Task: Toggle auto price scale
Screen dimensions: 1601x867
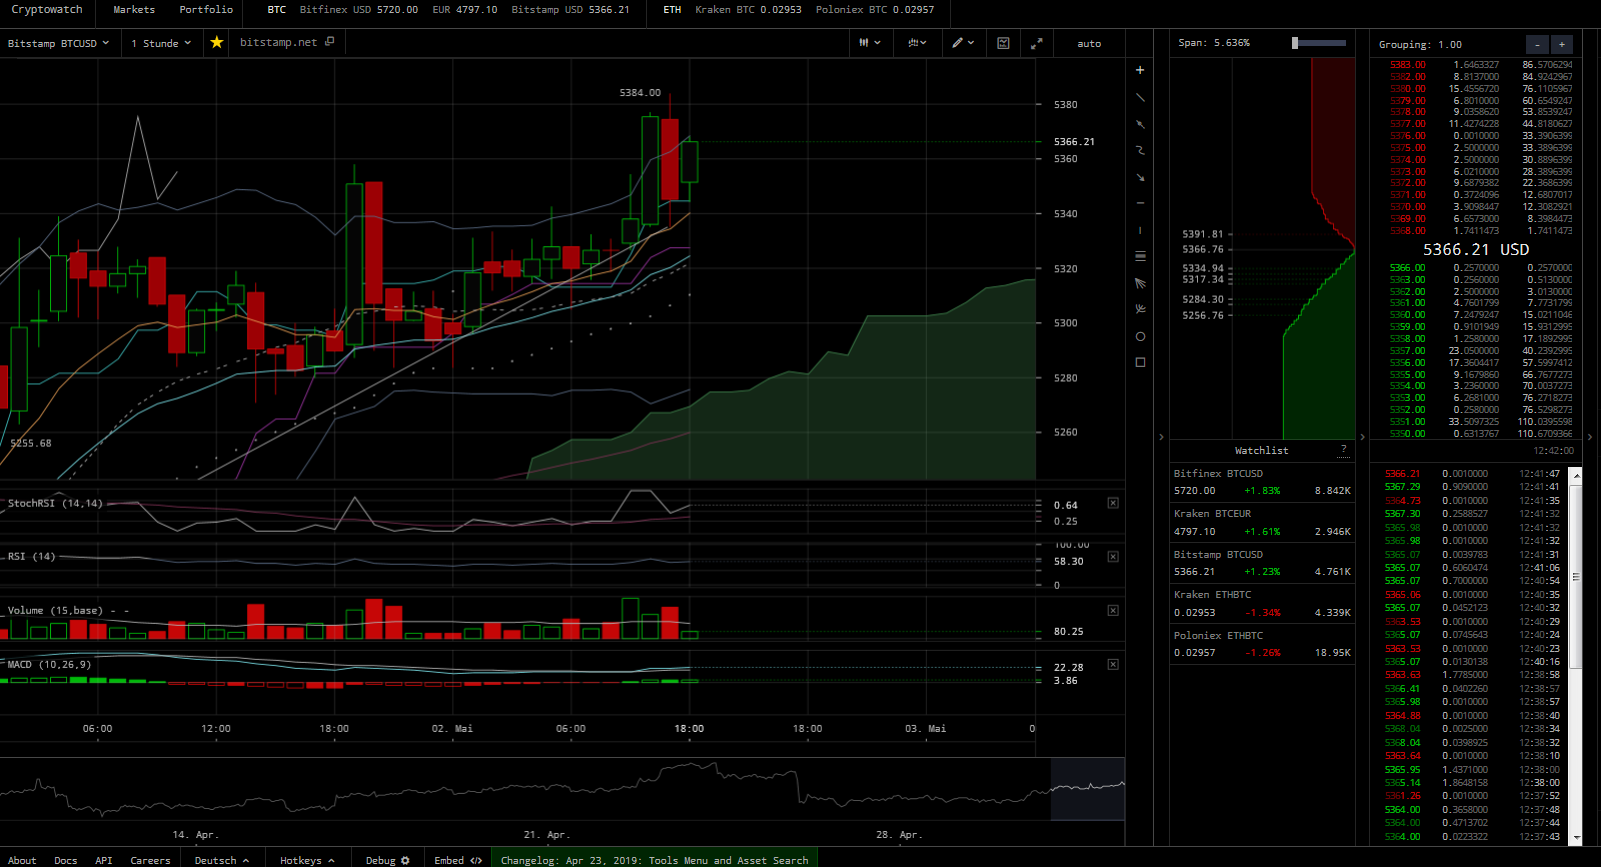Action: coord(1089,43)
